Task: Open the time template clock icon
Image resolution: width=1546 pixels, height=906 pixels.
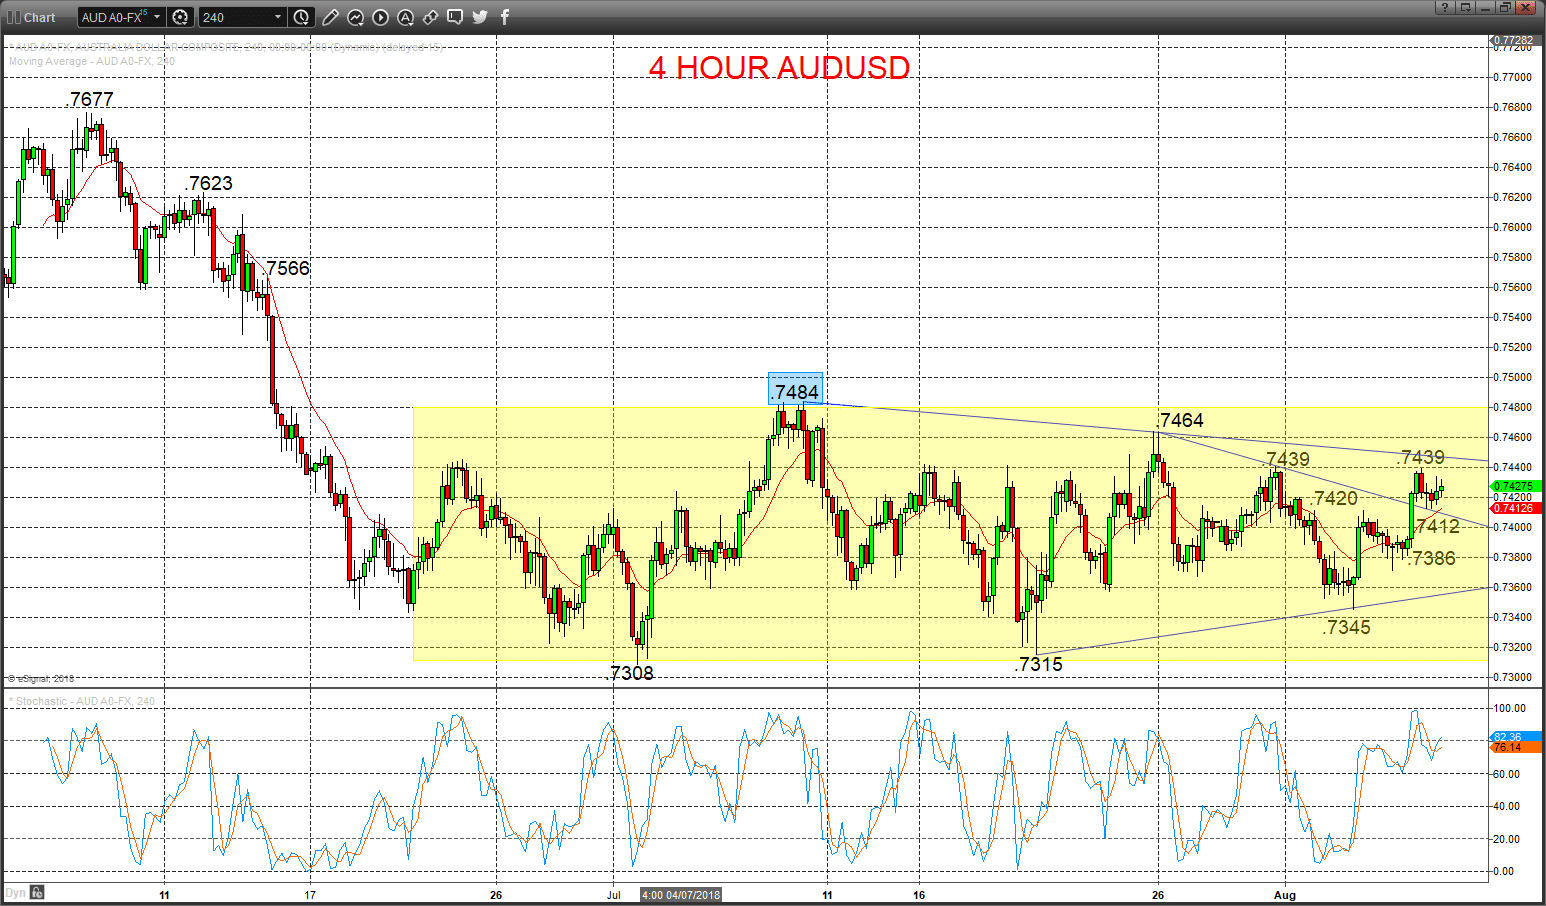Action: pyautogui.click(x=302, y=17)
